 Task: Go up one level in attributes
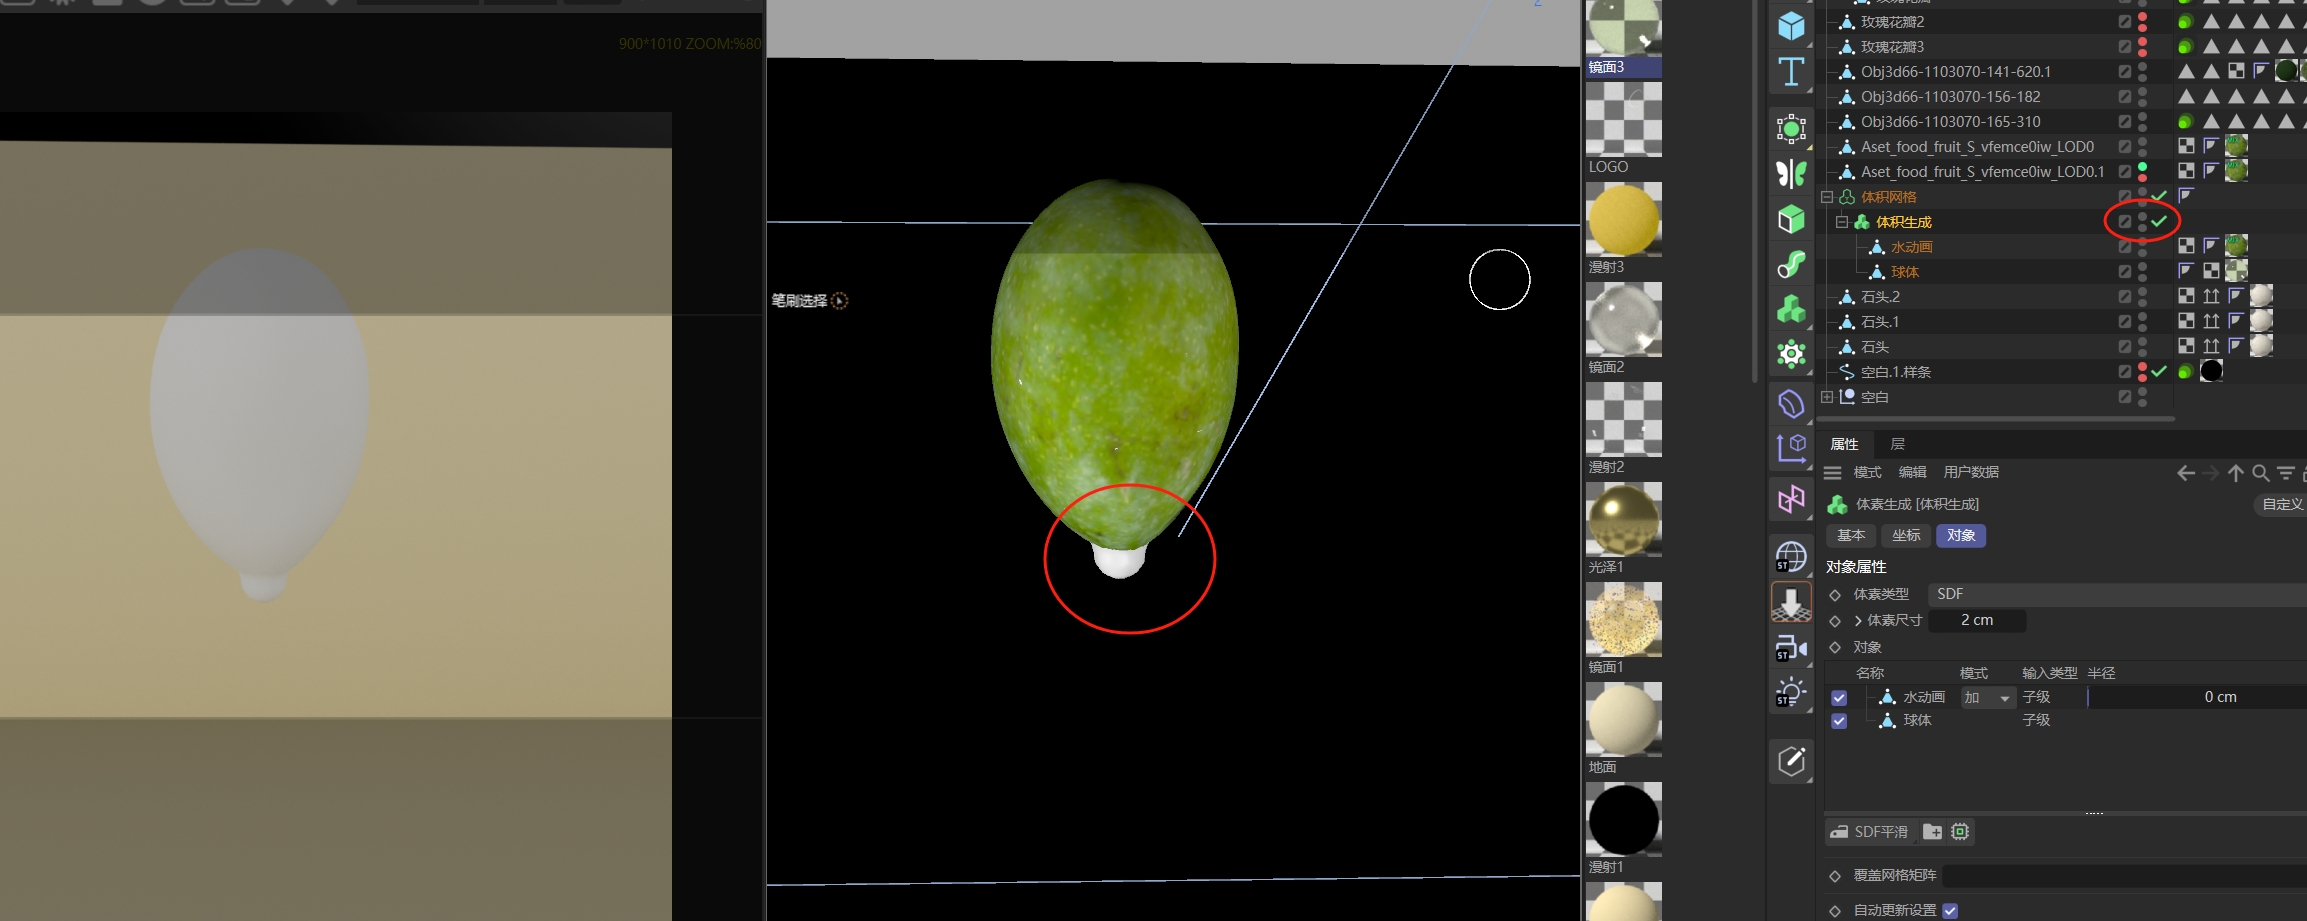pos(2236,473)
